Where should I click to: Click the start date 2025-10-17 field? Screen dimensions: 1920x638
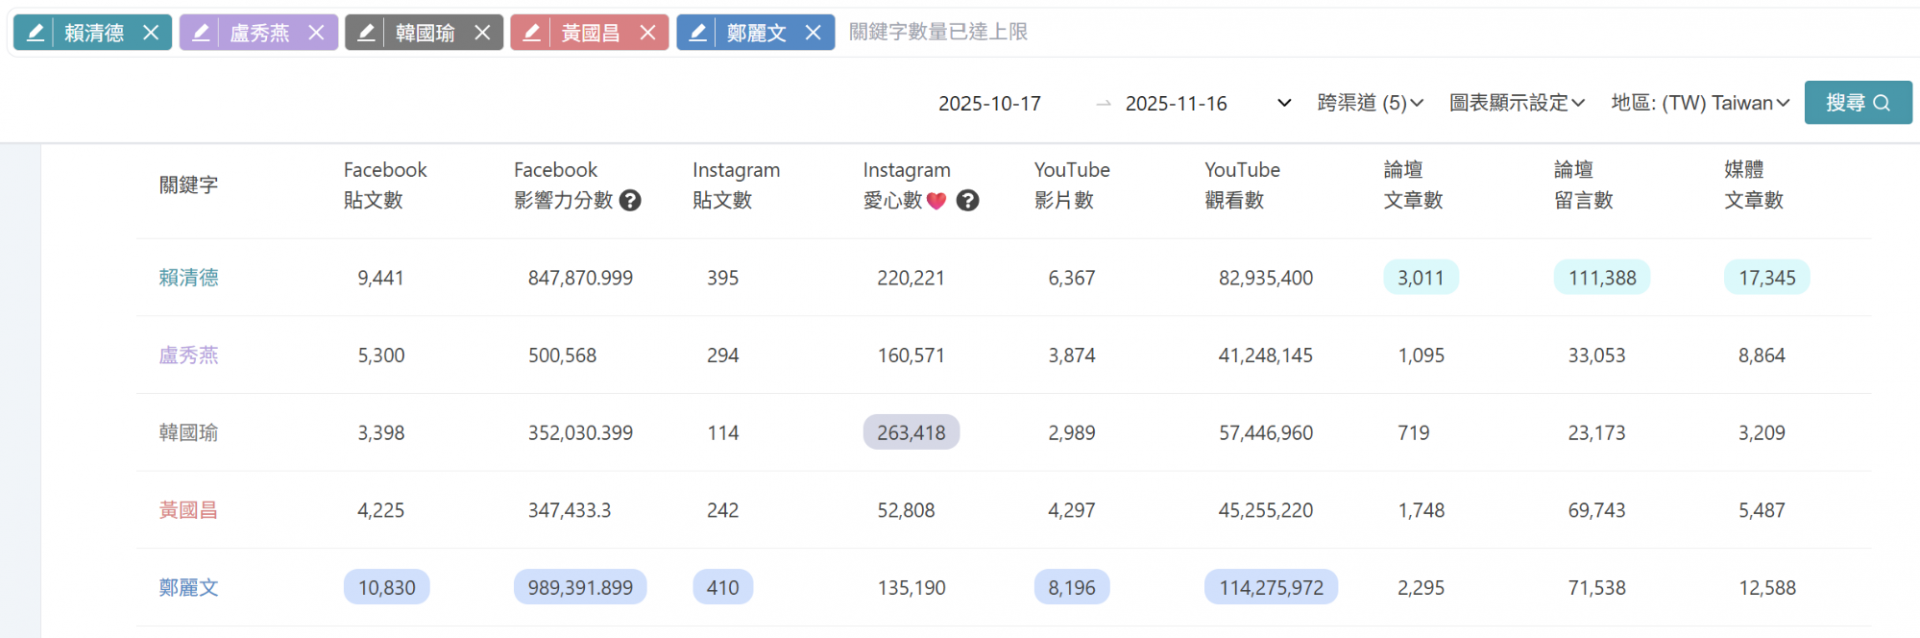point(989,104)
